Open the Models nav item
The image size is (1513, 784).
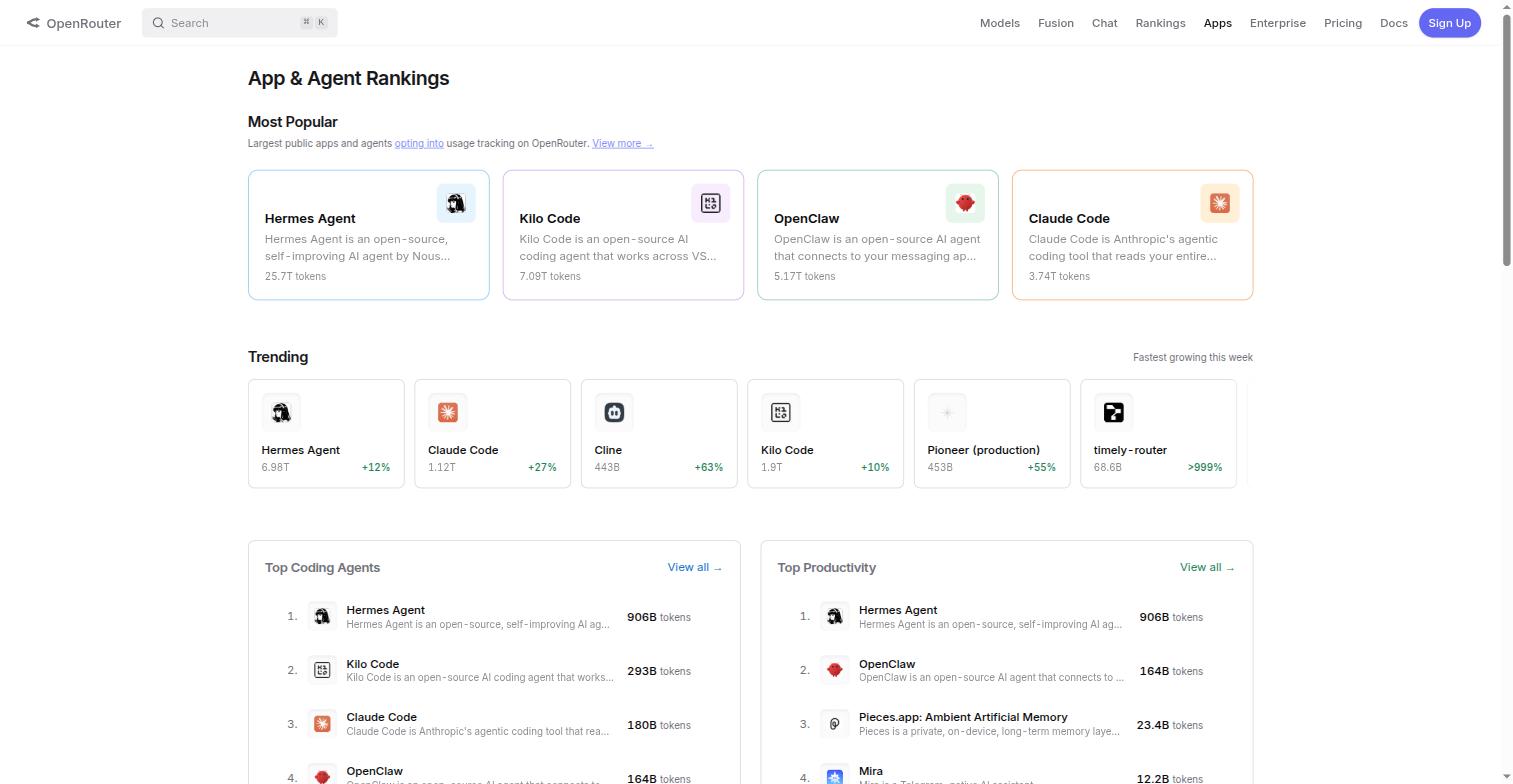click(1000, 23)
